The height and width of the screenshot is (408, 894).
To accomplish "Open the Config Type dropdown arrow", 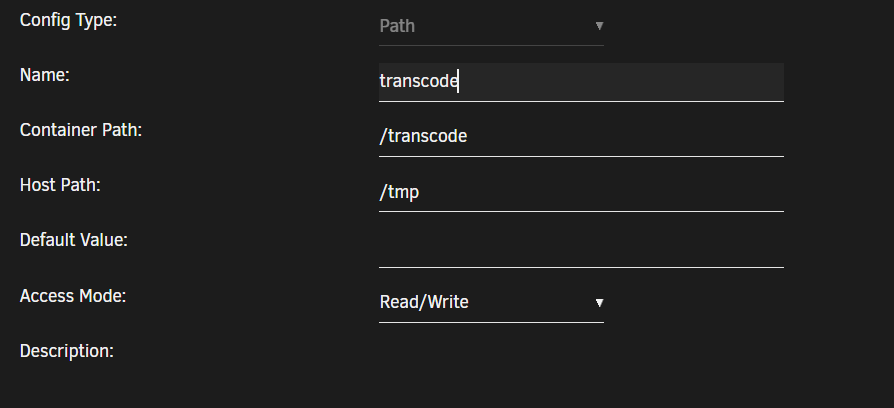I will [599, 26].
